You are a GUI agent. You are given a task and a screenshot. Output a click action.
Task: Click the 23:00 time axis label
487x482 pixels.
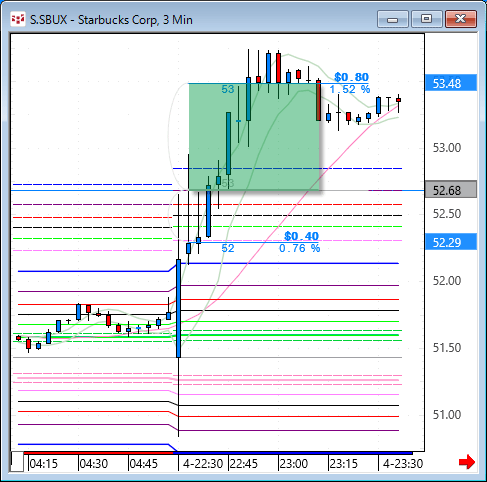(x=294, y=464)
